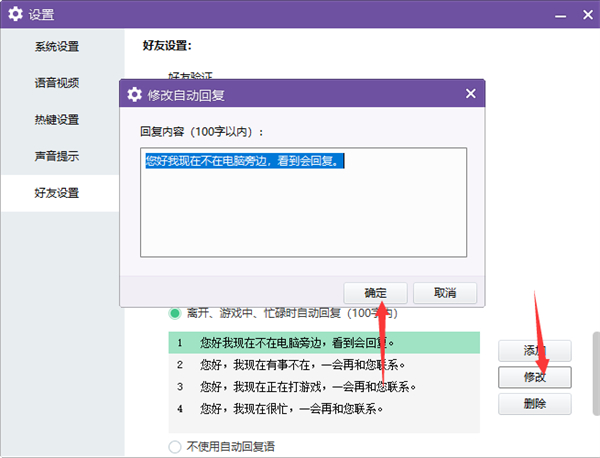
Task: Confirm the reply with the 确定 button
Action: [x=375, y=293]
